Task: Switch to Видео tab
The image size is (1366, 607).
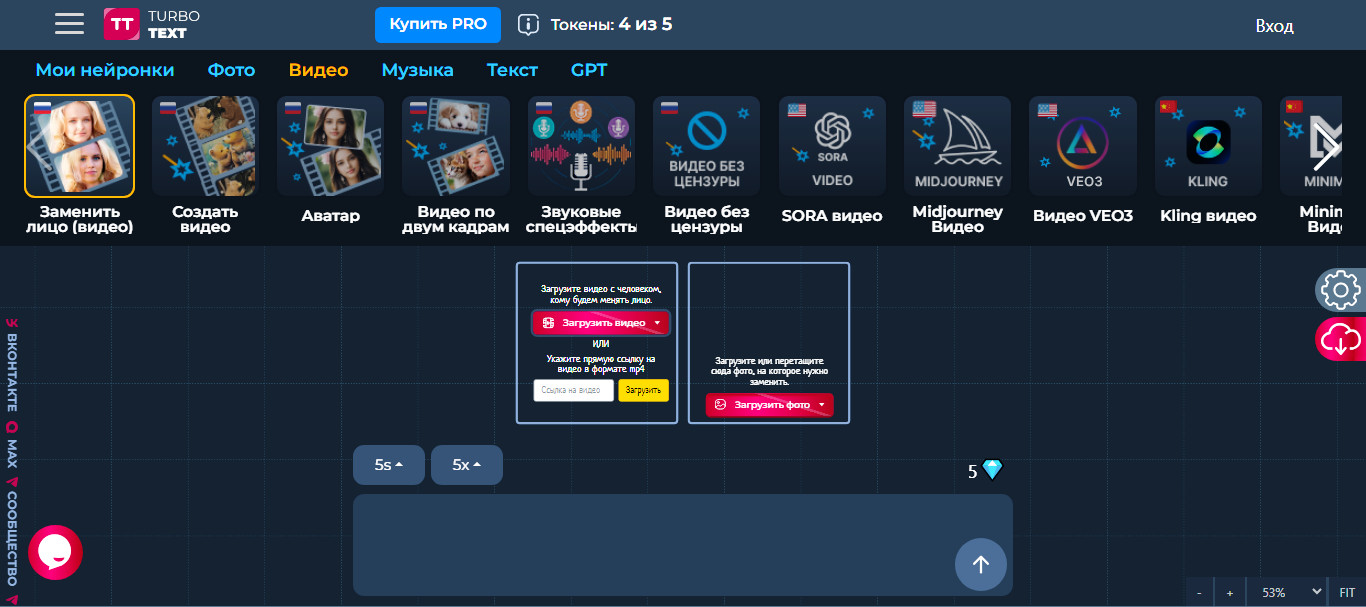Action: (x=318, y=70)
